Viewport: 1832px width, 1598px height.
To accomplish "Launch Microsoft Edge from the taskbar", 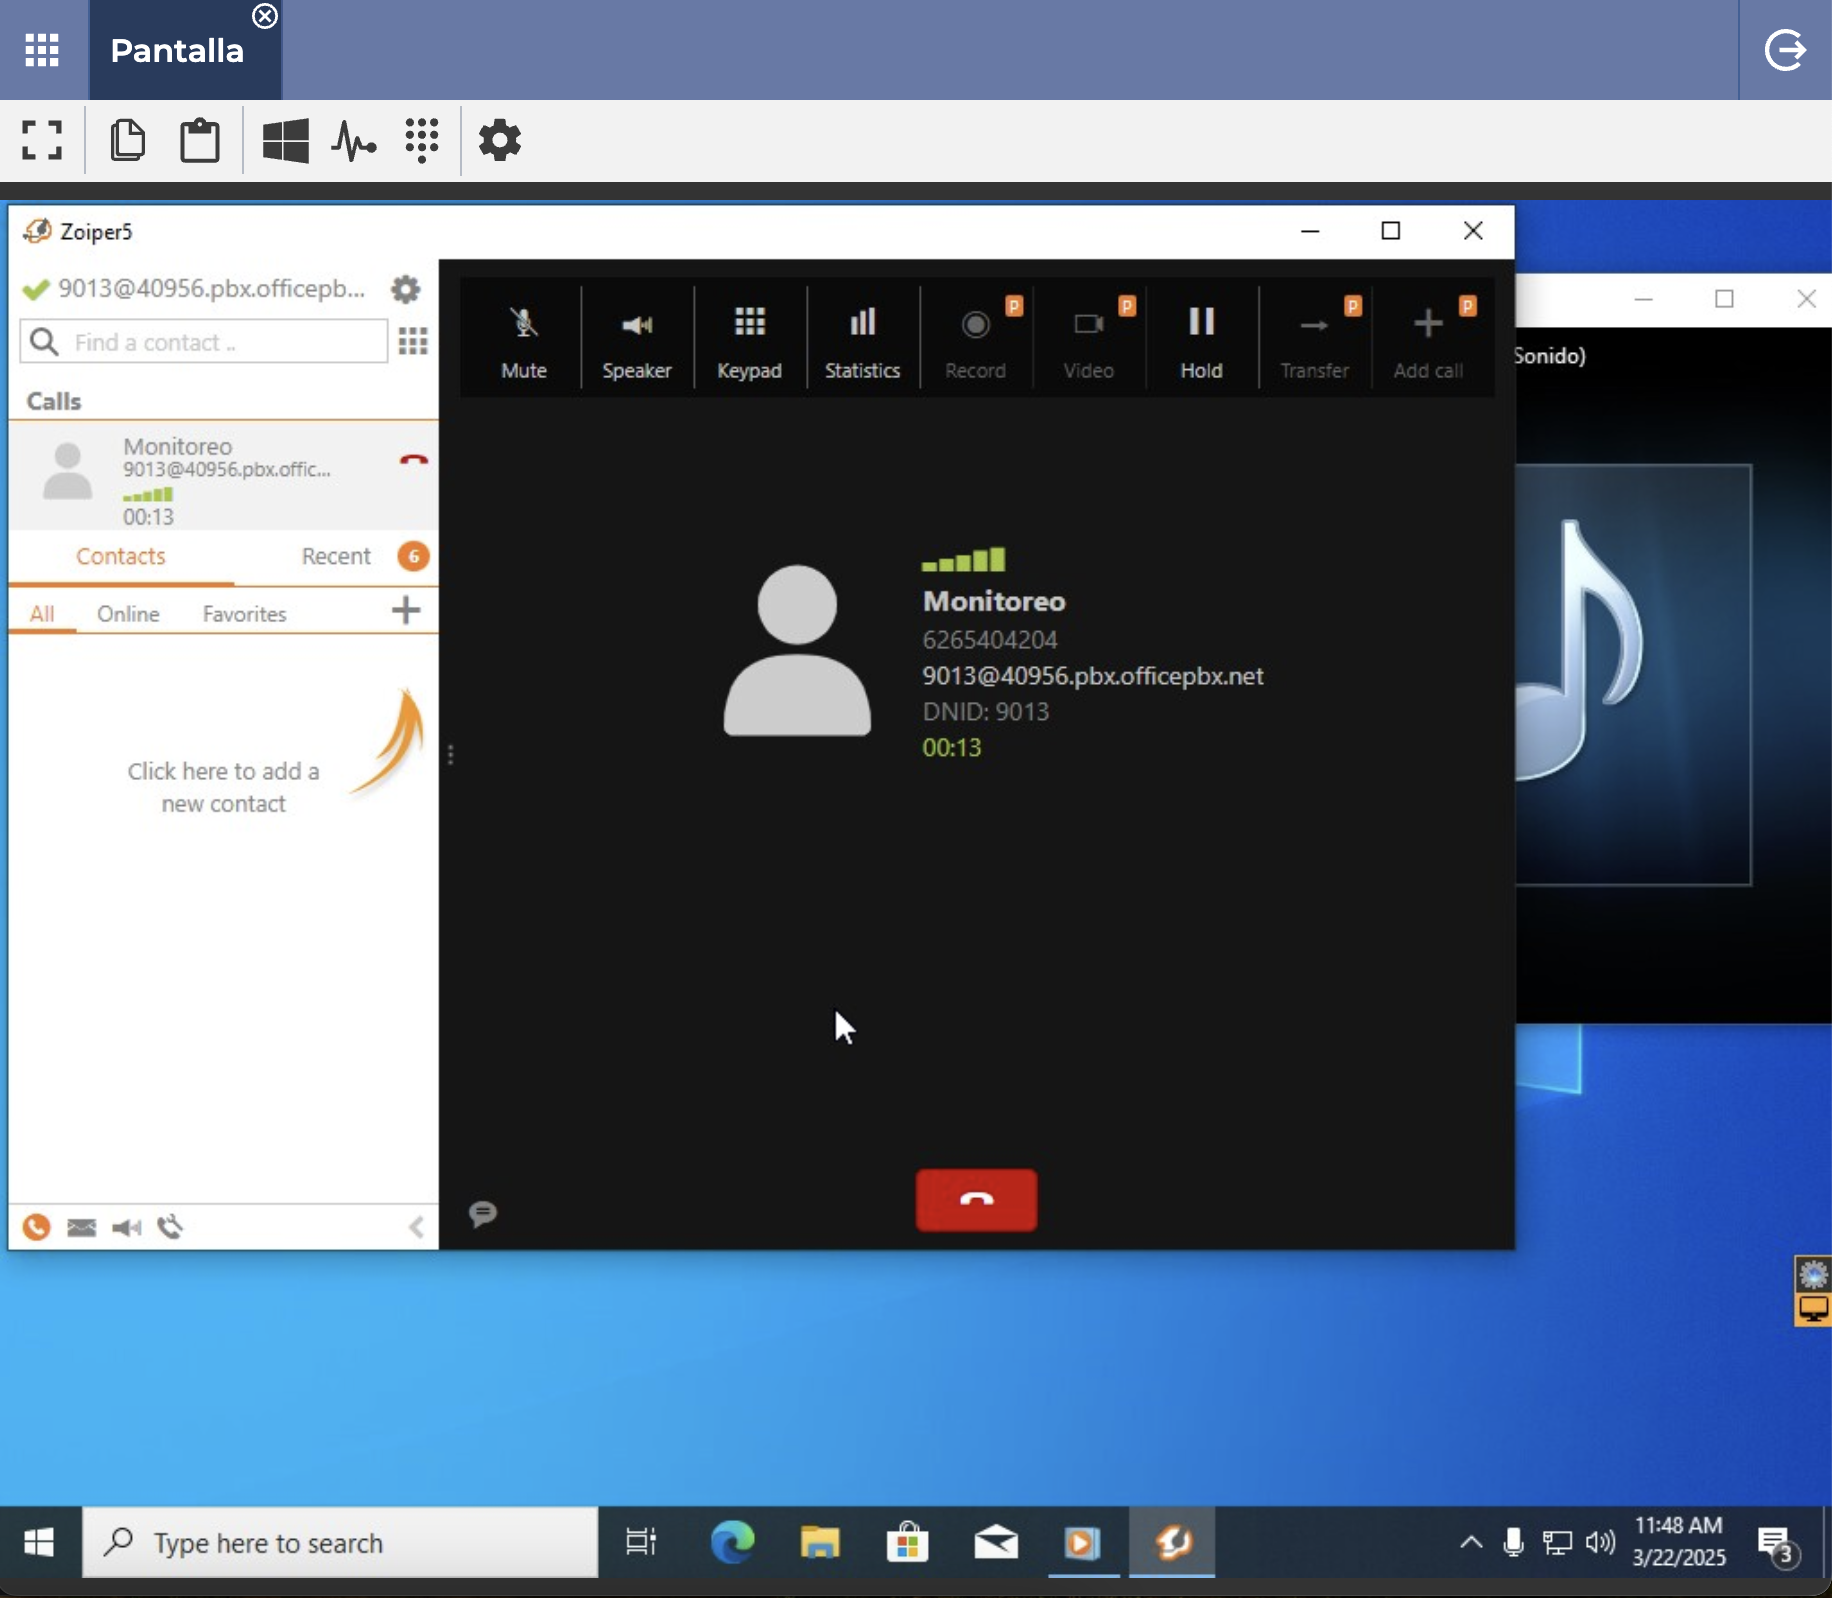I will coord(732,1543).
